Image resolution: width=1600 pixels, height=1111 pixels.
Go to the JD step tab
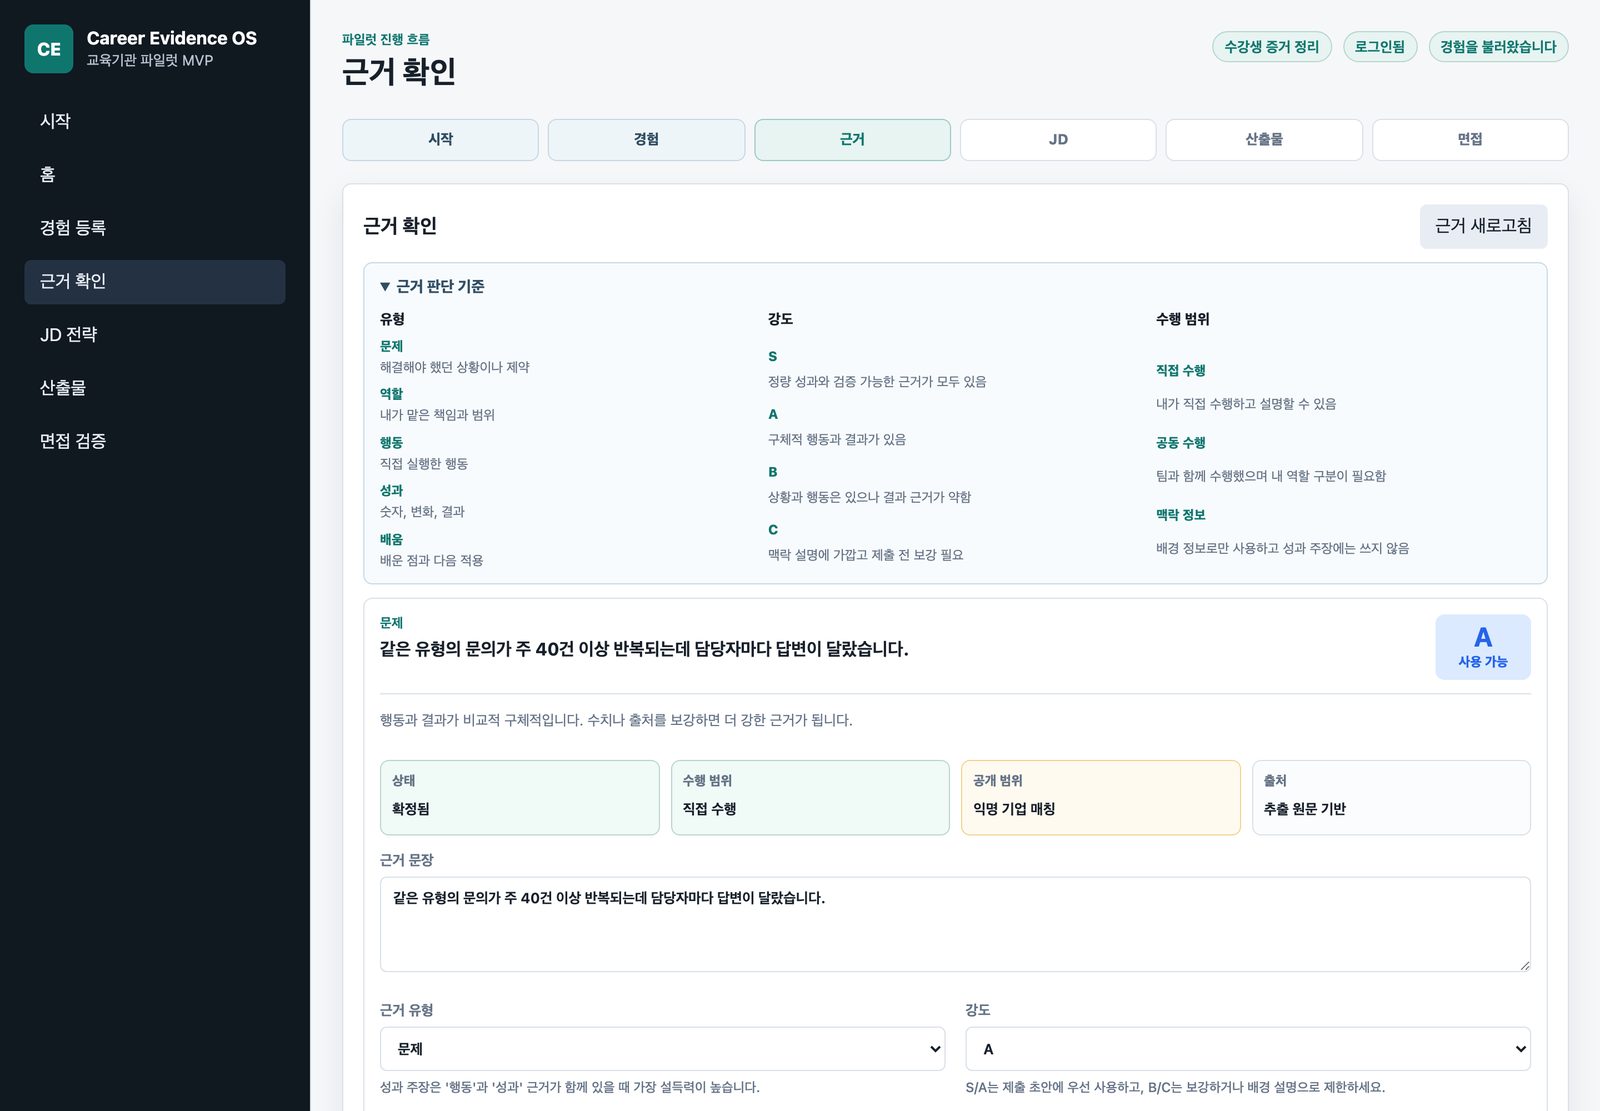click(x=1058, y=140)
